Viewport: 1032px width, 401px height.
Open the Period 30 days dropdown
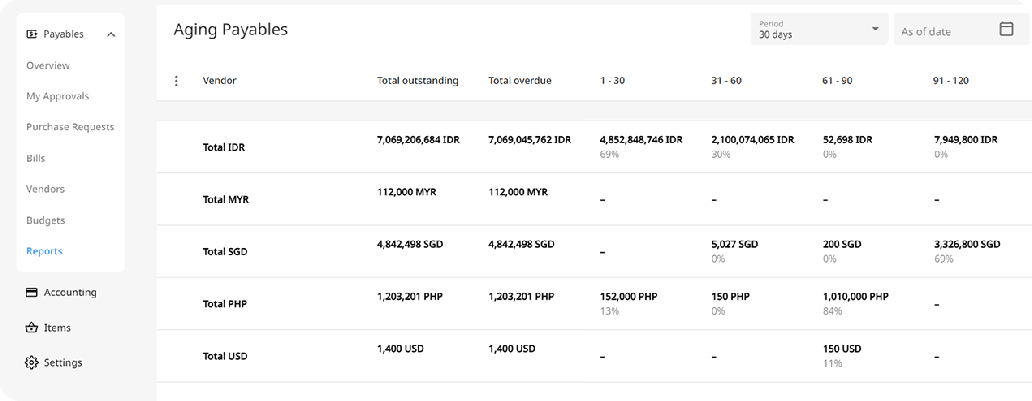[818, 29]
